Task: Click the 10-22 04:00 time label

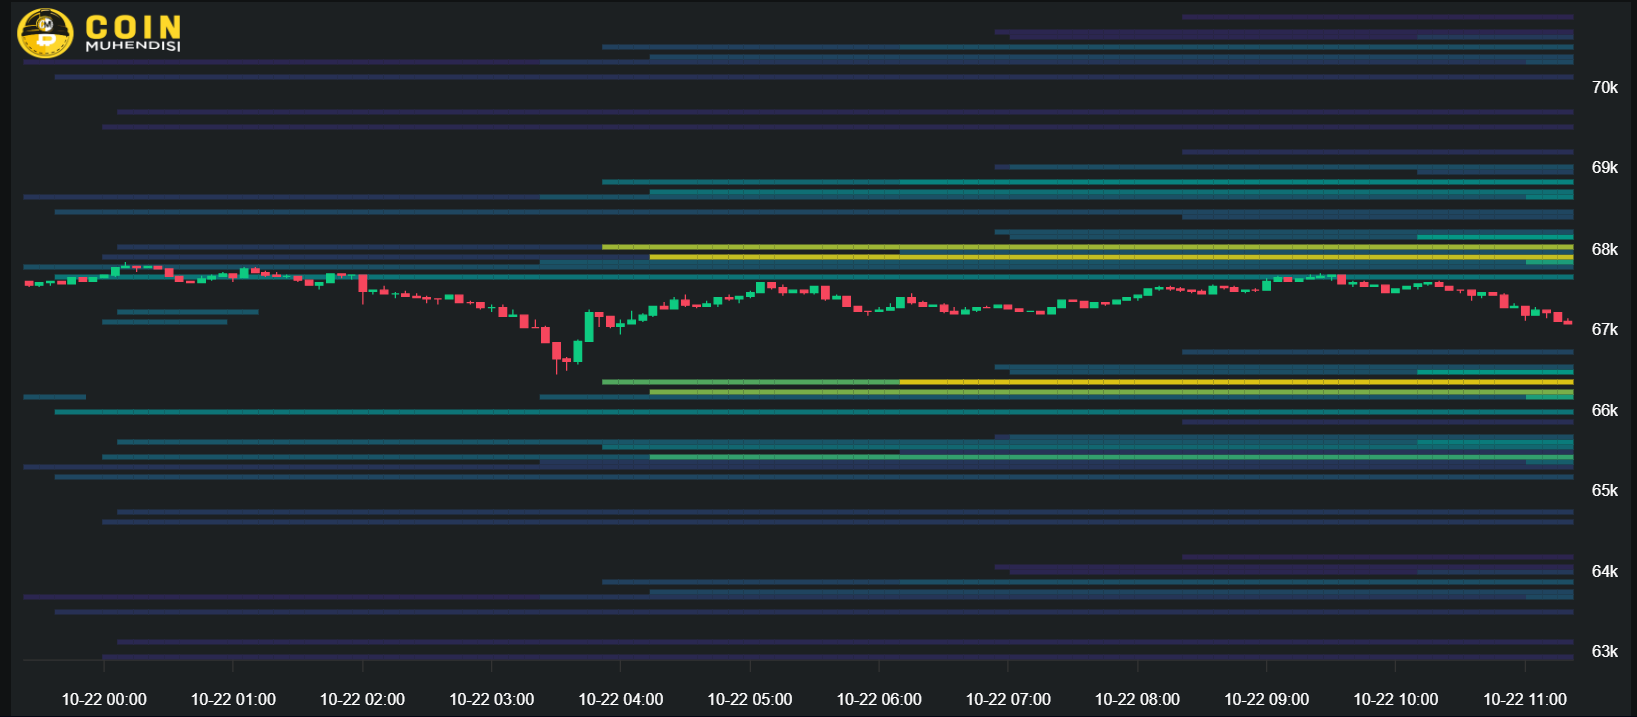Action: point(620,699)
